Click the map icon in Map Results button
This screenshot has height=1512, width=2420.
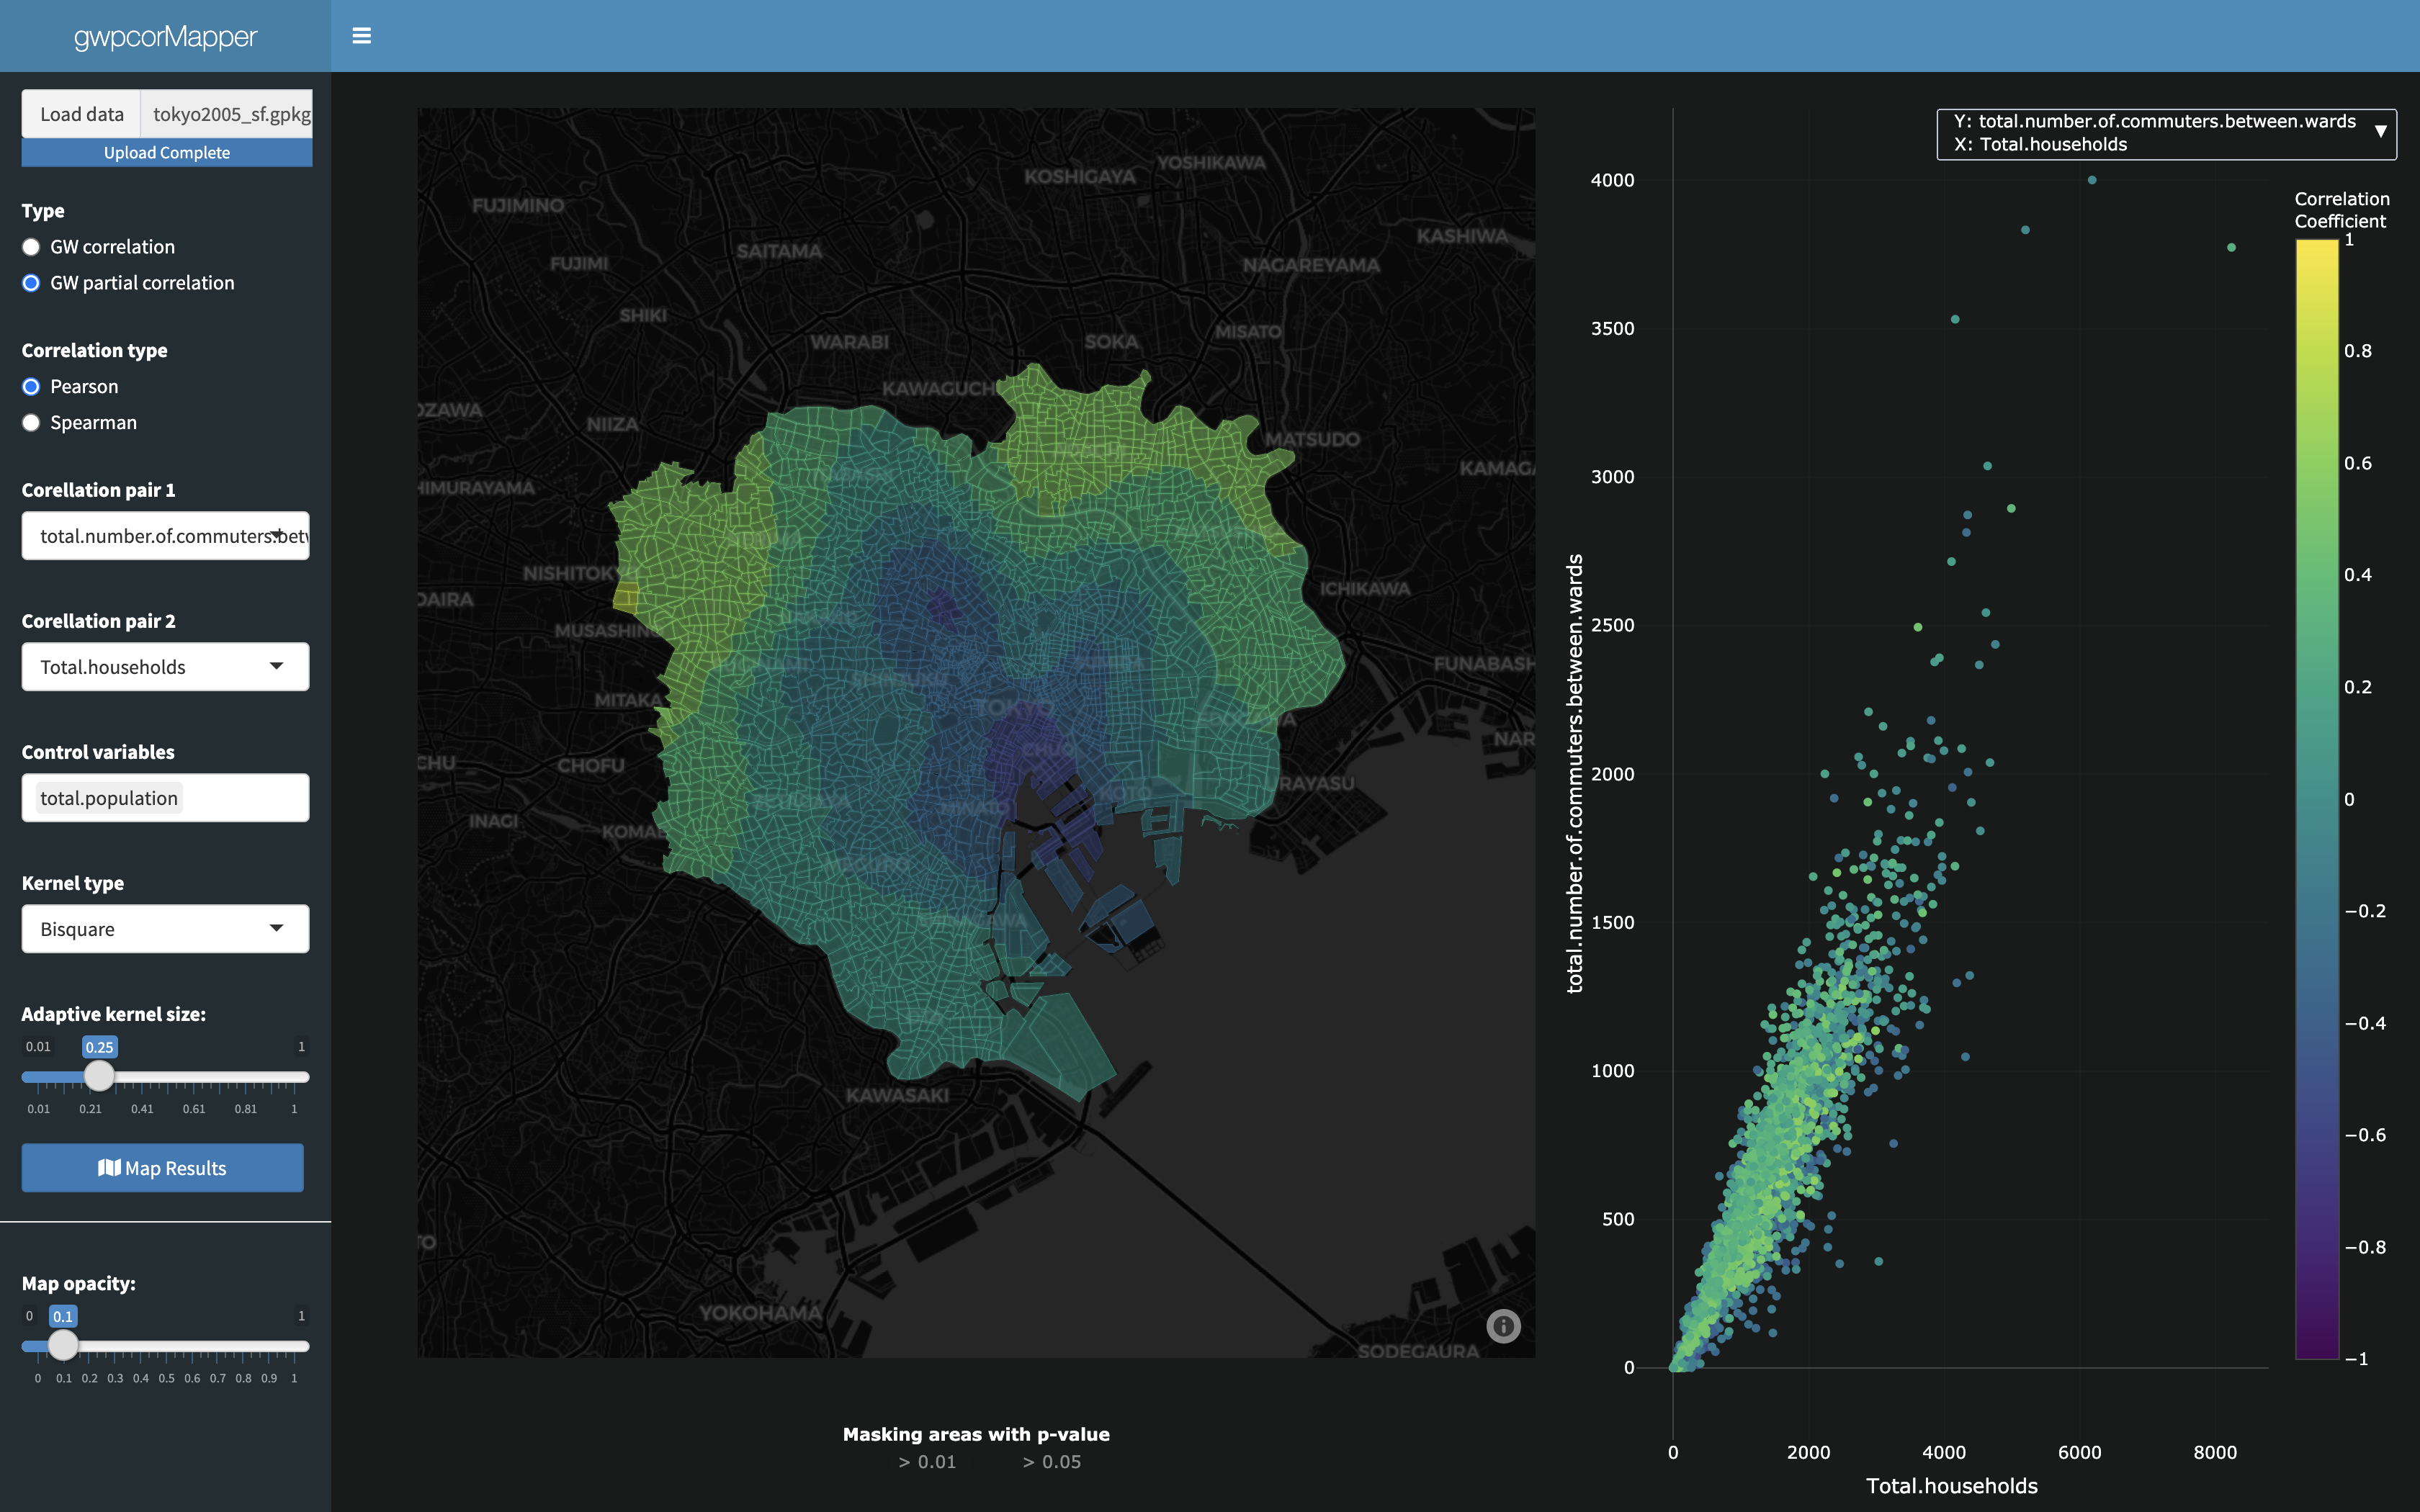point(109,1168)
